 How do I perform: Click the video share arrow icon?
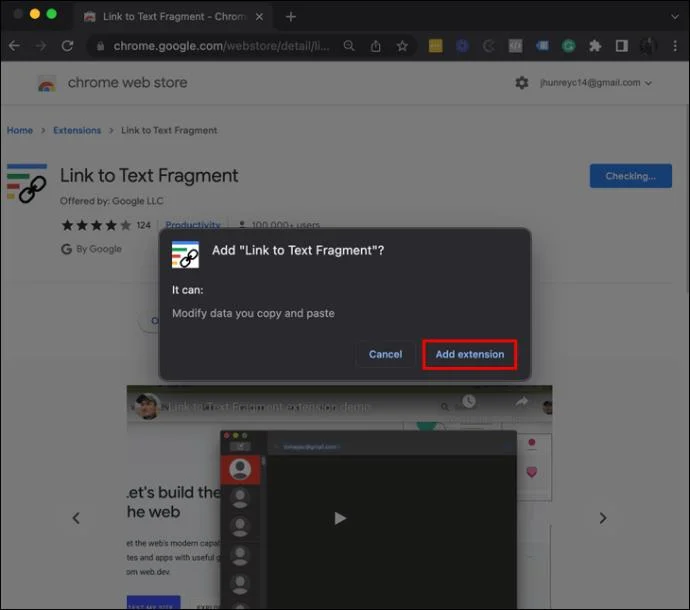click(x=521, y=401)
